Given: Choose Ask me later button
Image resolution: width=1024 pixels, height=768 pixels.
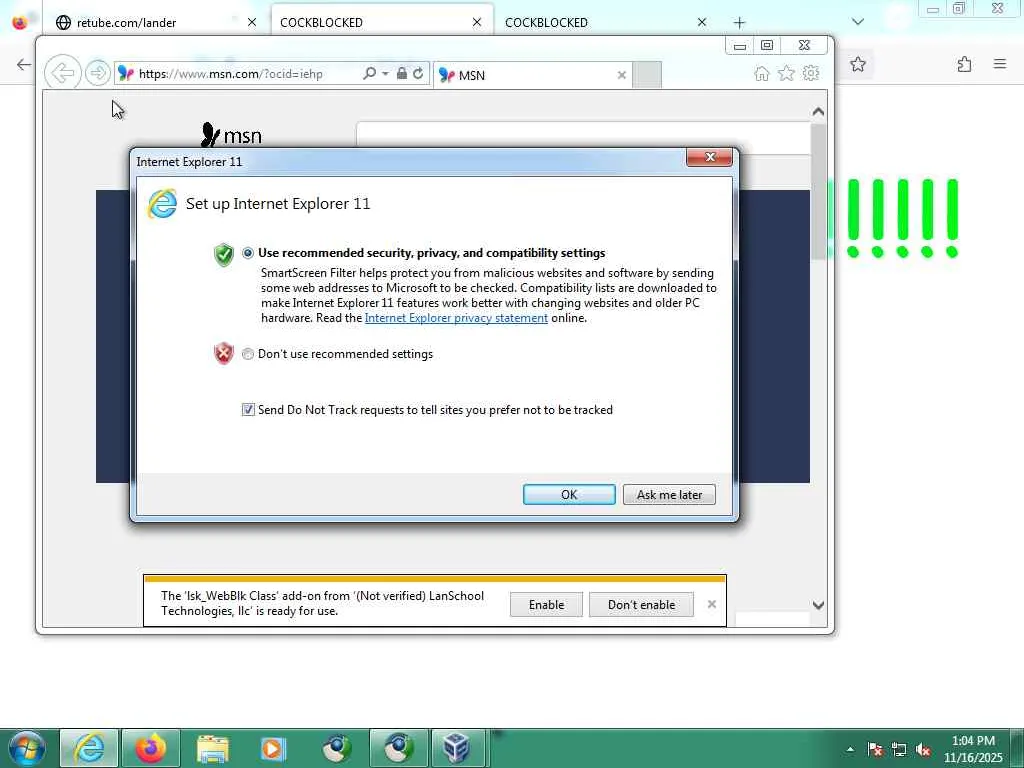Looking at the screenshot, I should pyautogui.click(x=669, y=494).
